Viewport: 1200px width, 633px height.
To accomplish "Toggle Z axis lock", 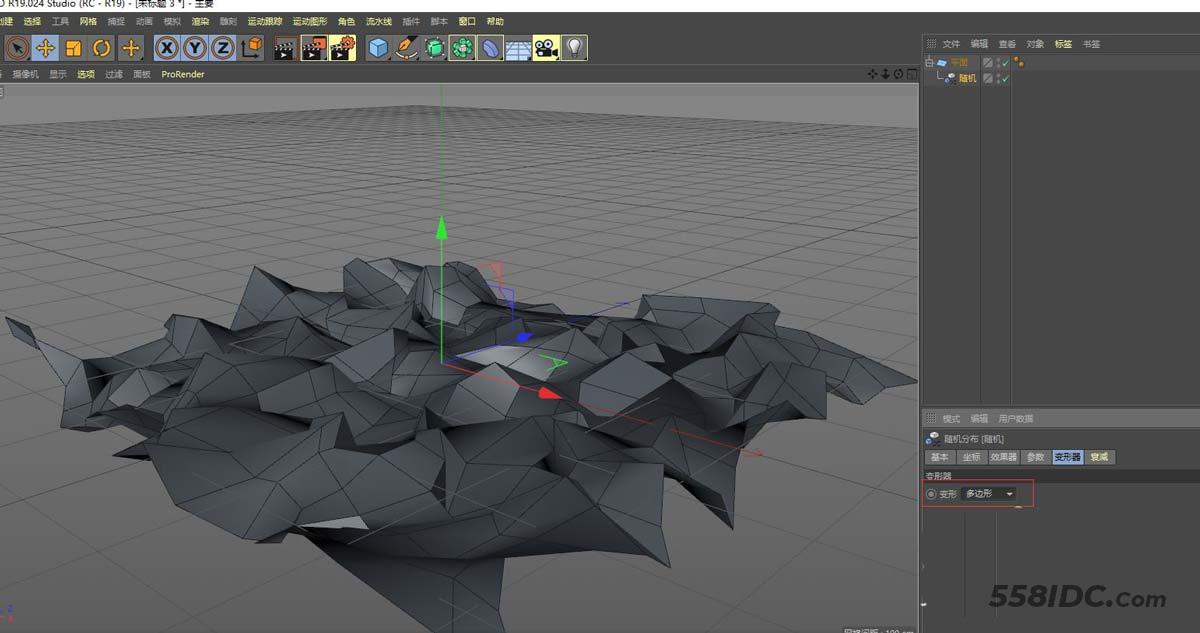I will tap(223, 47).
